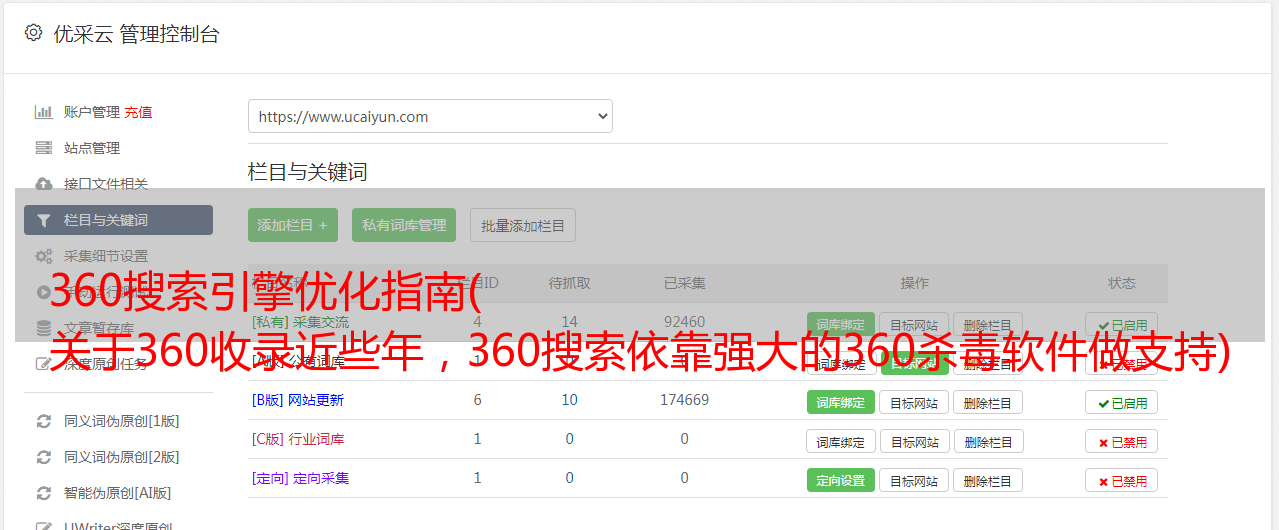
Task: Click the 操作 column header
Action: (915, 283)
